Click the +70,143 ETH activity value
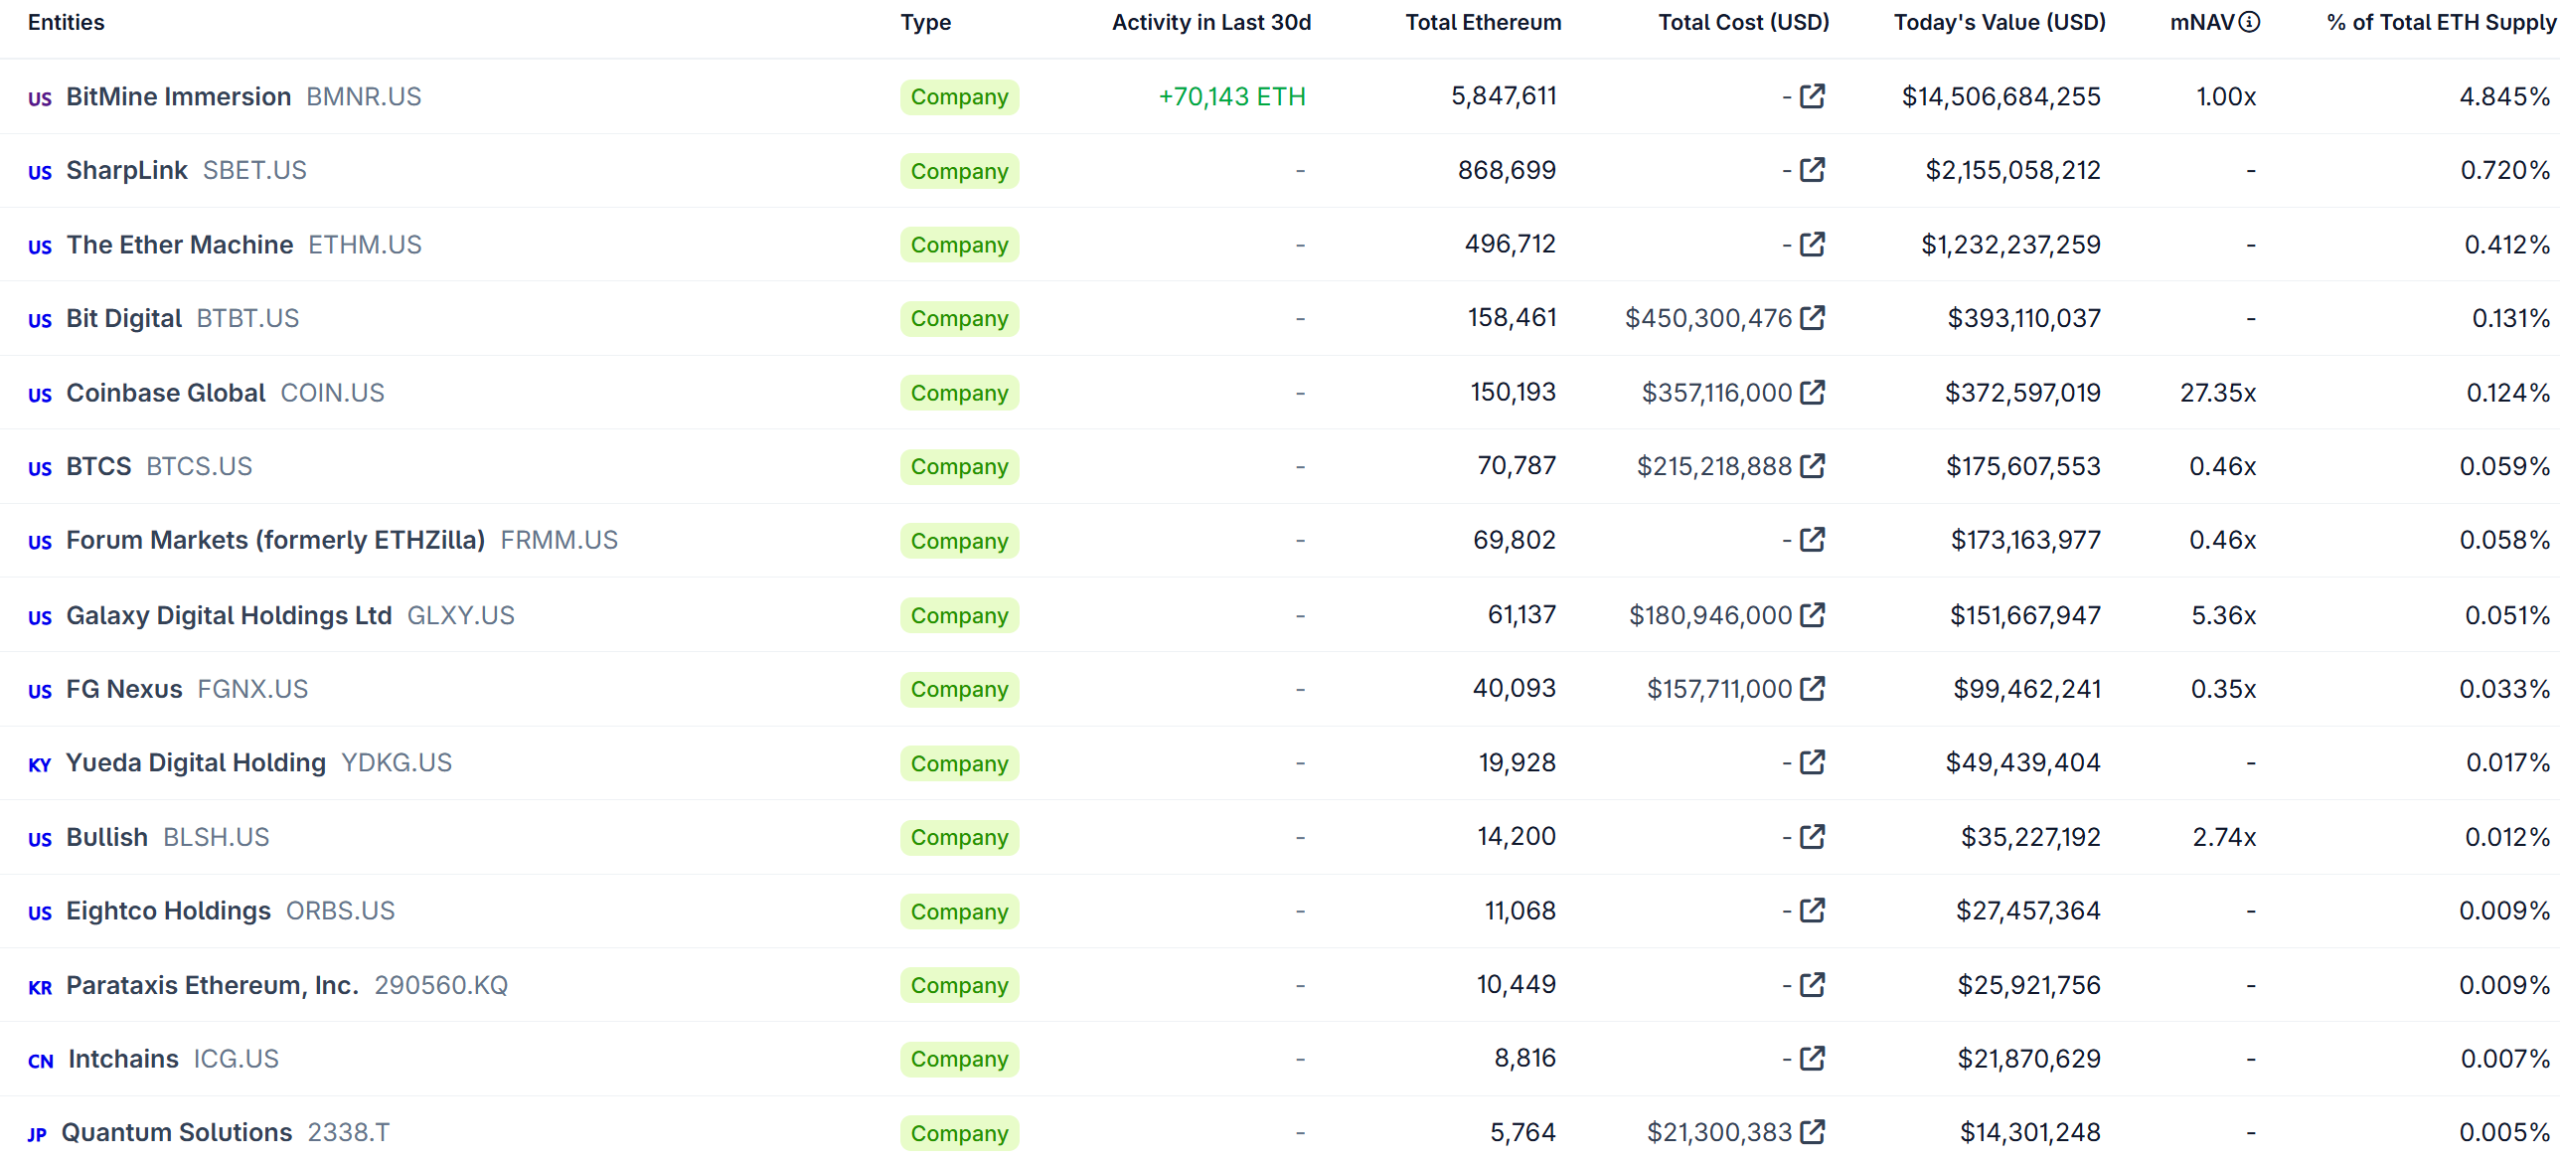2560x1161 pixels. (1232, 96)
